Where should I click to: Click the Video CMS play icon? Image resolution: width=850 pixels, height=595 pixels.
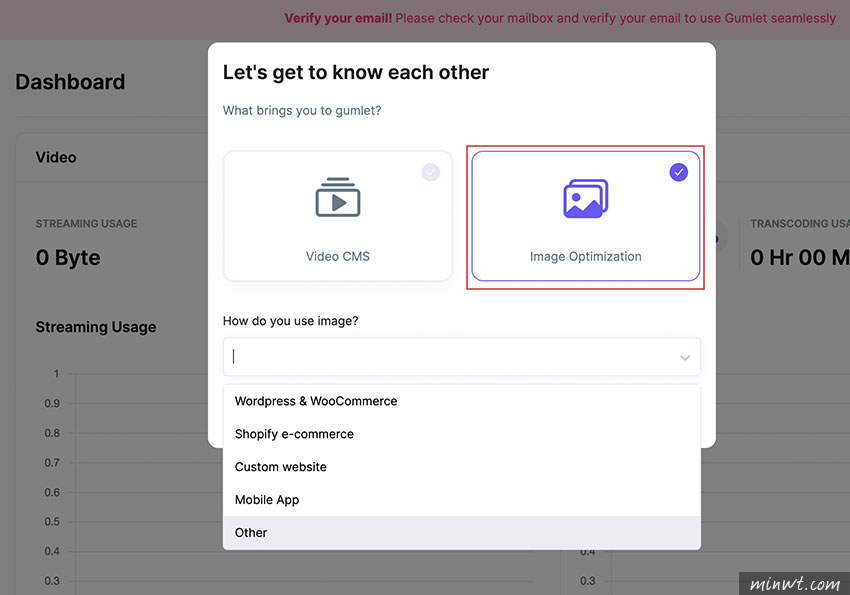[338, 197]
